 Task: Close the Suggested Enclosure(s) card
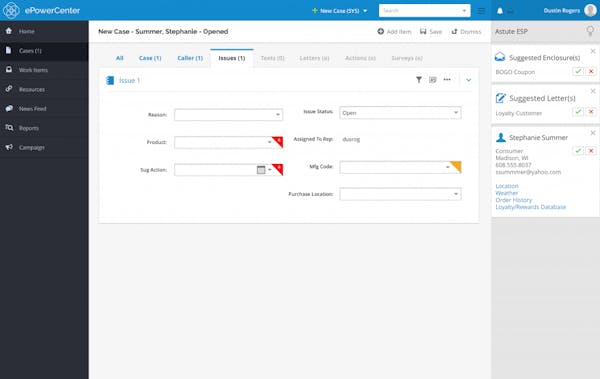coord(593,51)
